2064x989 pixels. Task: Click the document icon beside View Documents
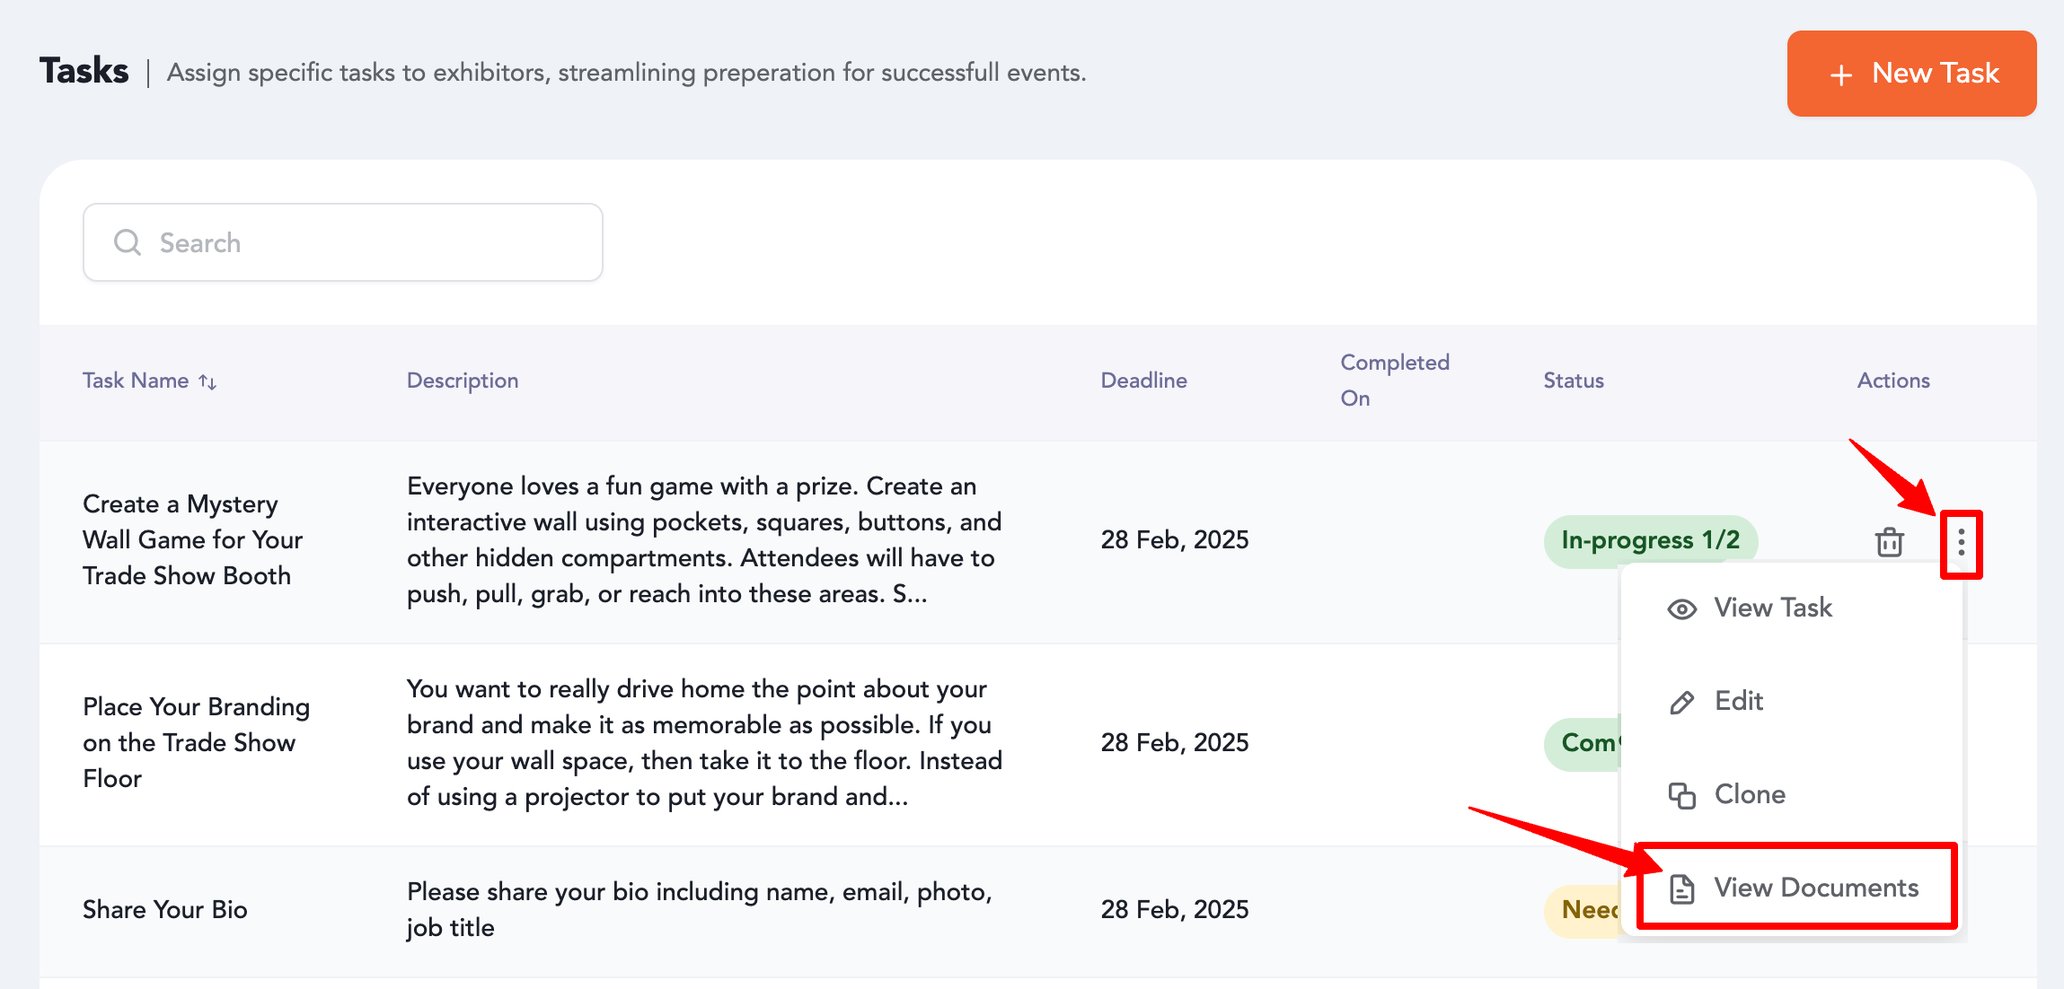pos(1681,887)
